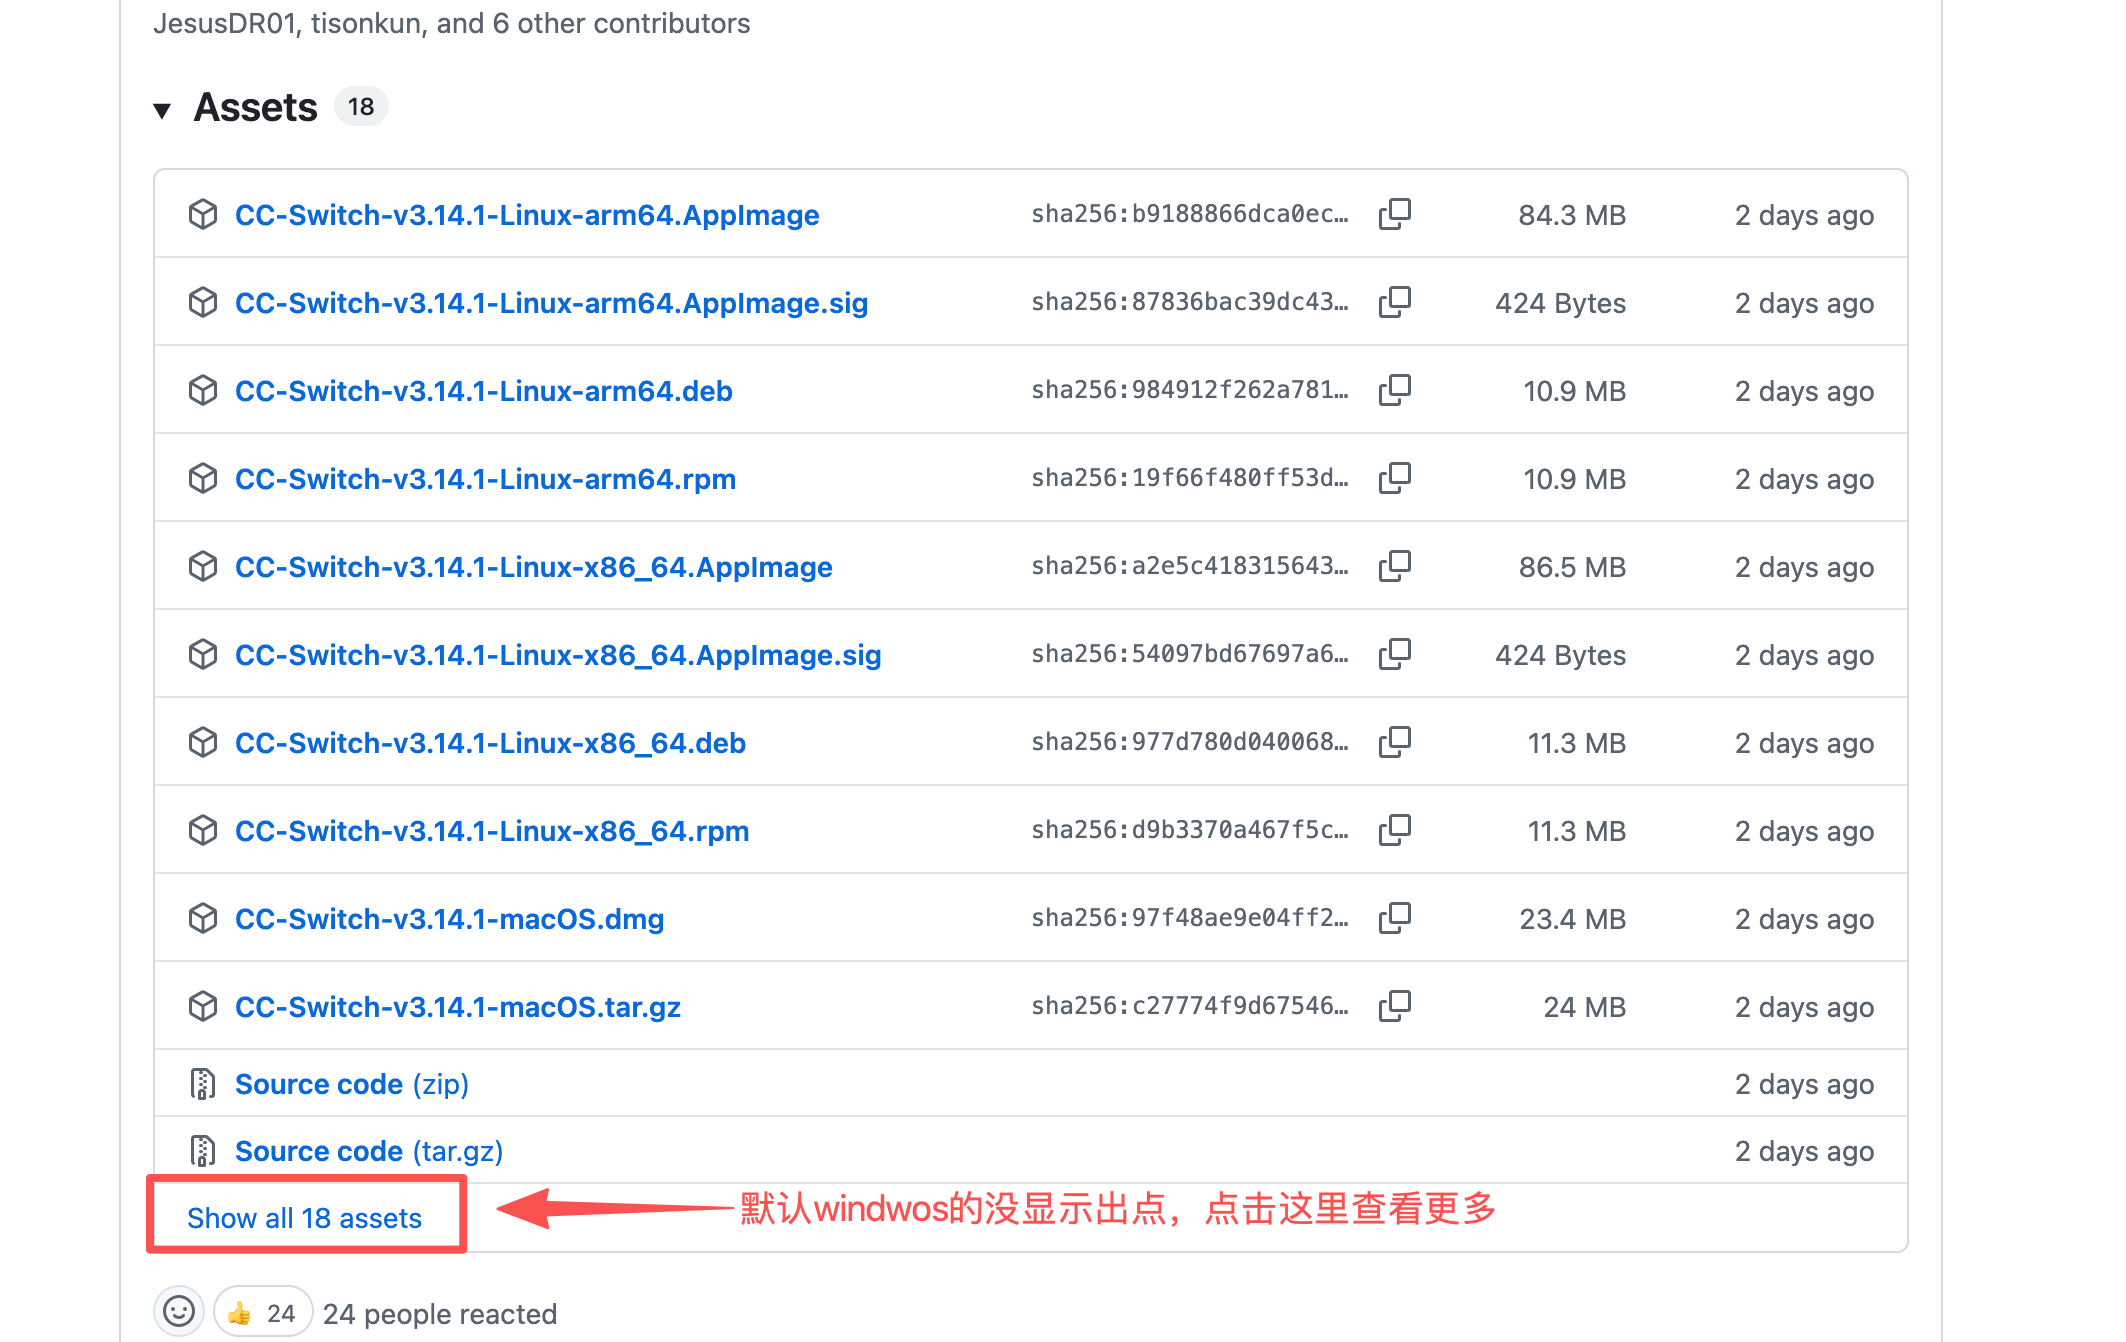Click package icon beside Linux-x86_64.rpm

(x=203, y=830)
